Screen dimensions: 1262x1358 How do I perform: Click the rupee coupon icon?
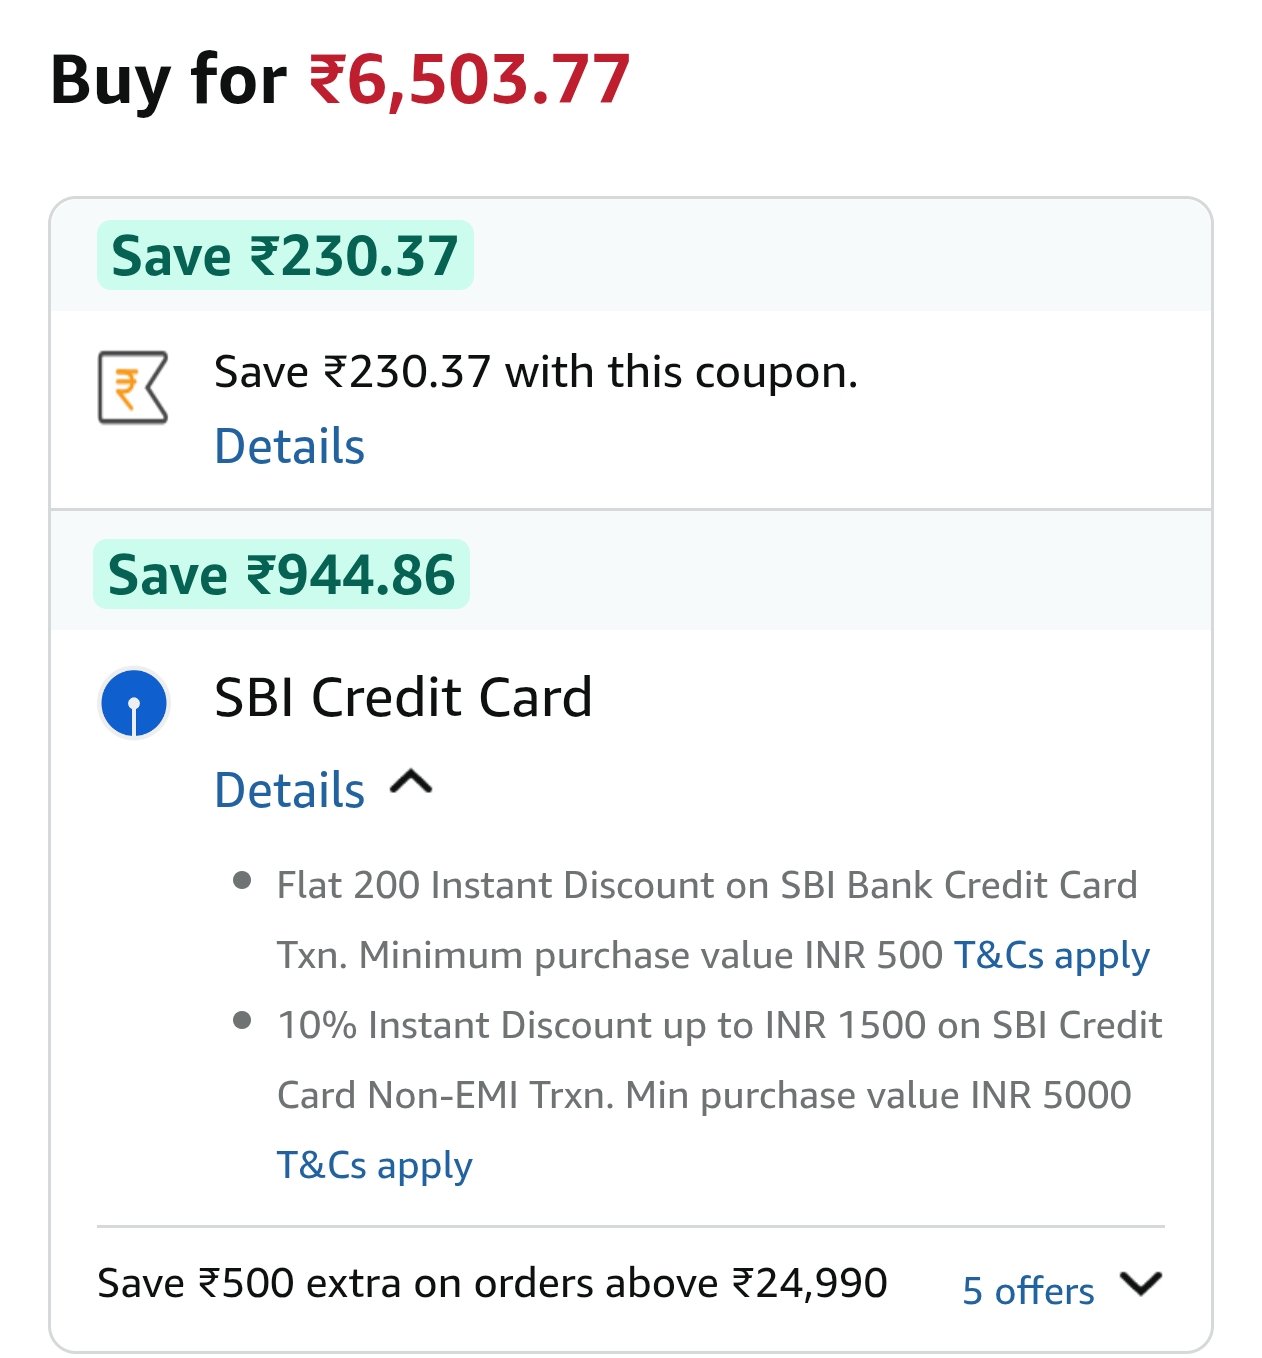(x=133, y=387)
